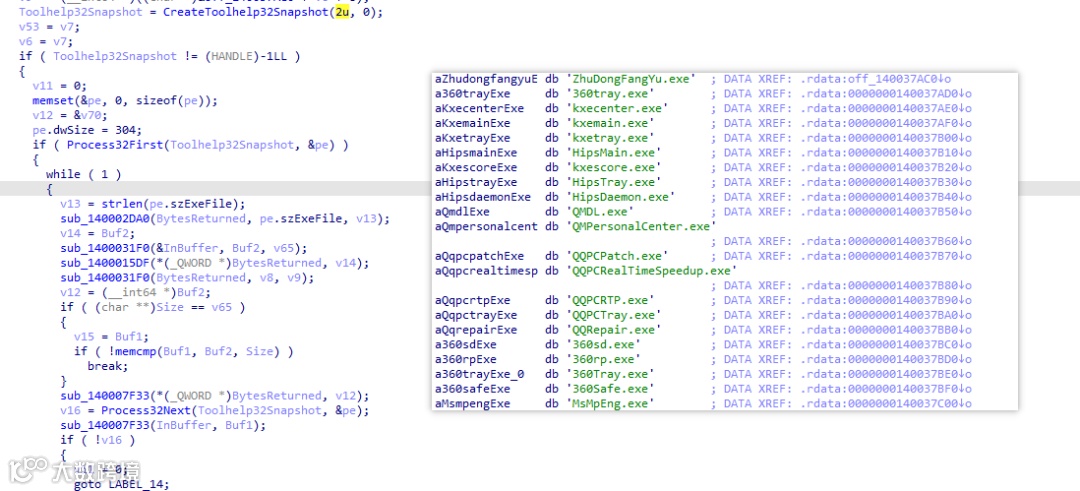The image size is (1080, 491).
Task: Click the 'ZhuDongFangYu.exe' string
Action: point(630,79)
